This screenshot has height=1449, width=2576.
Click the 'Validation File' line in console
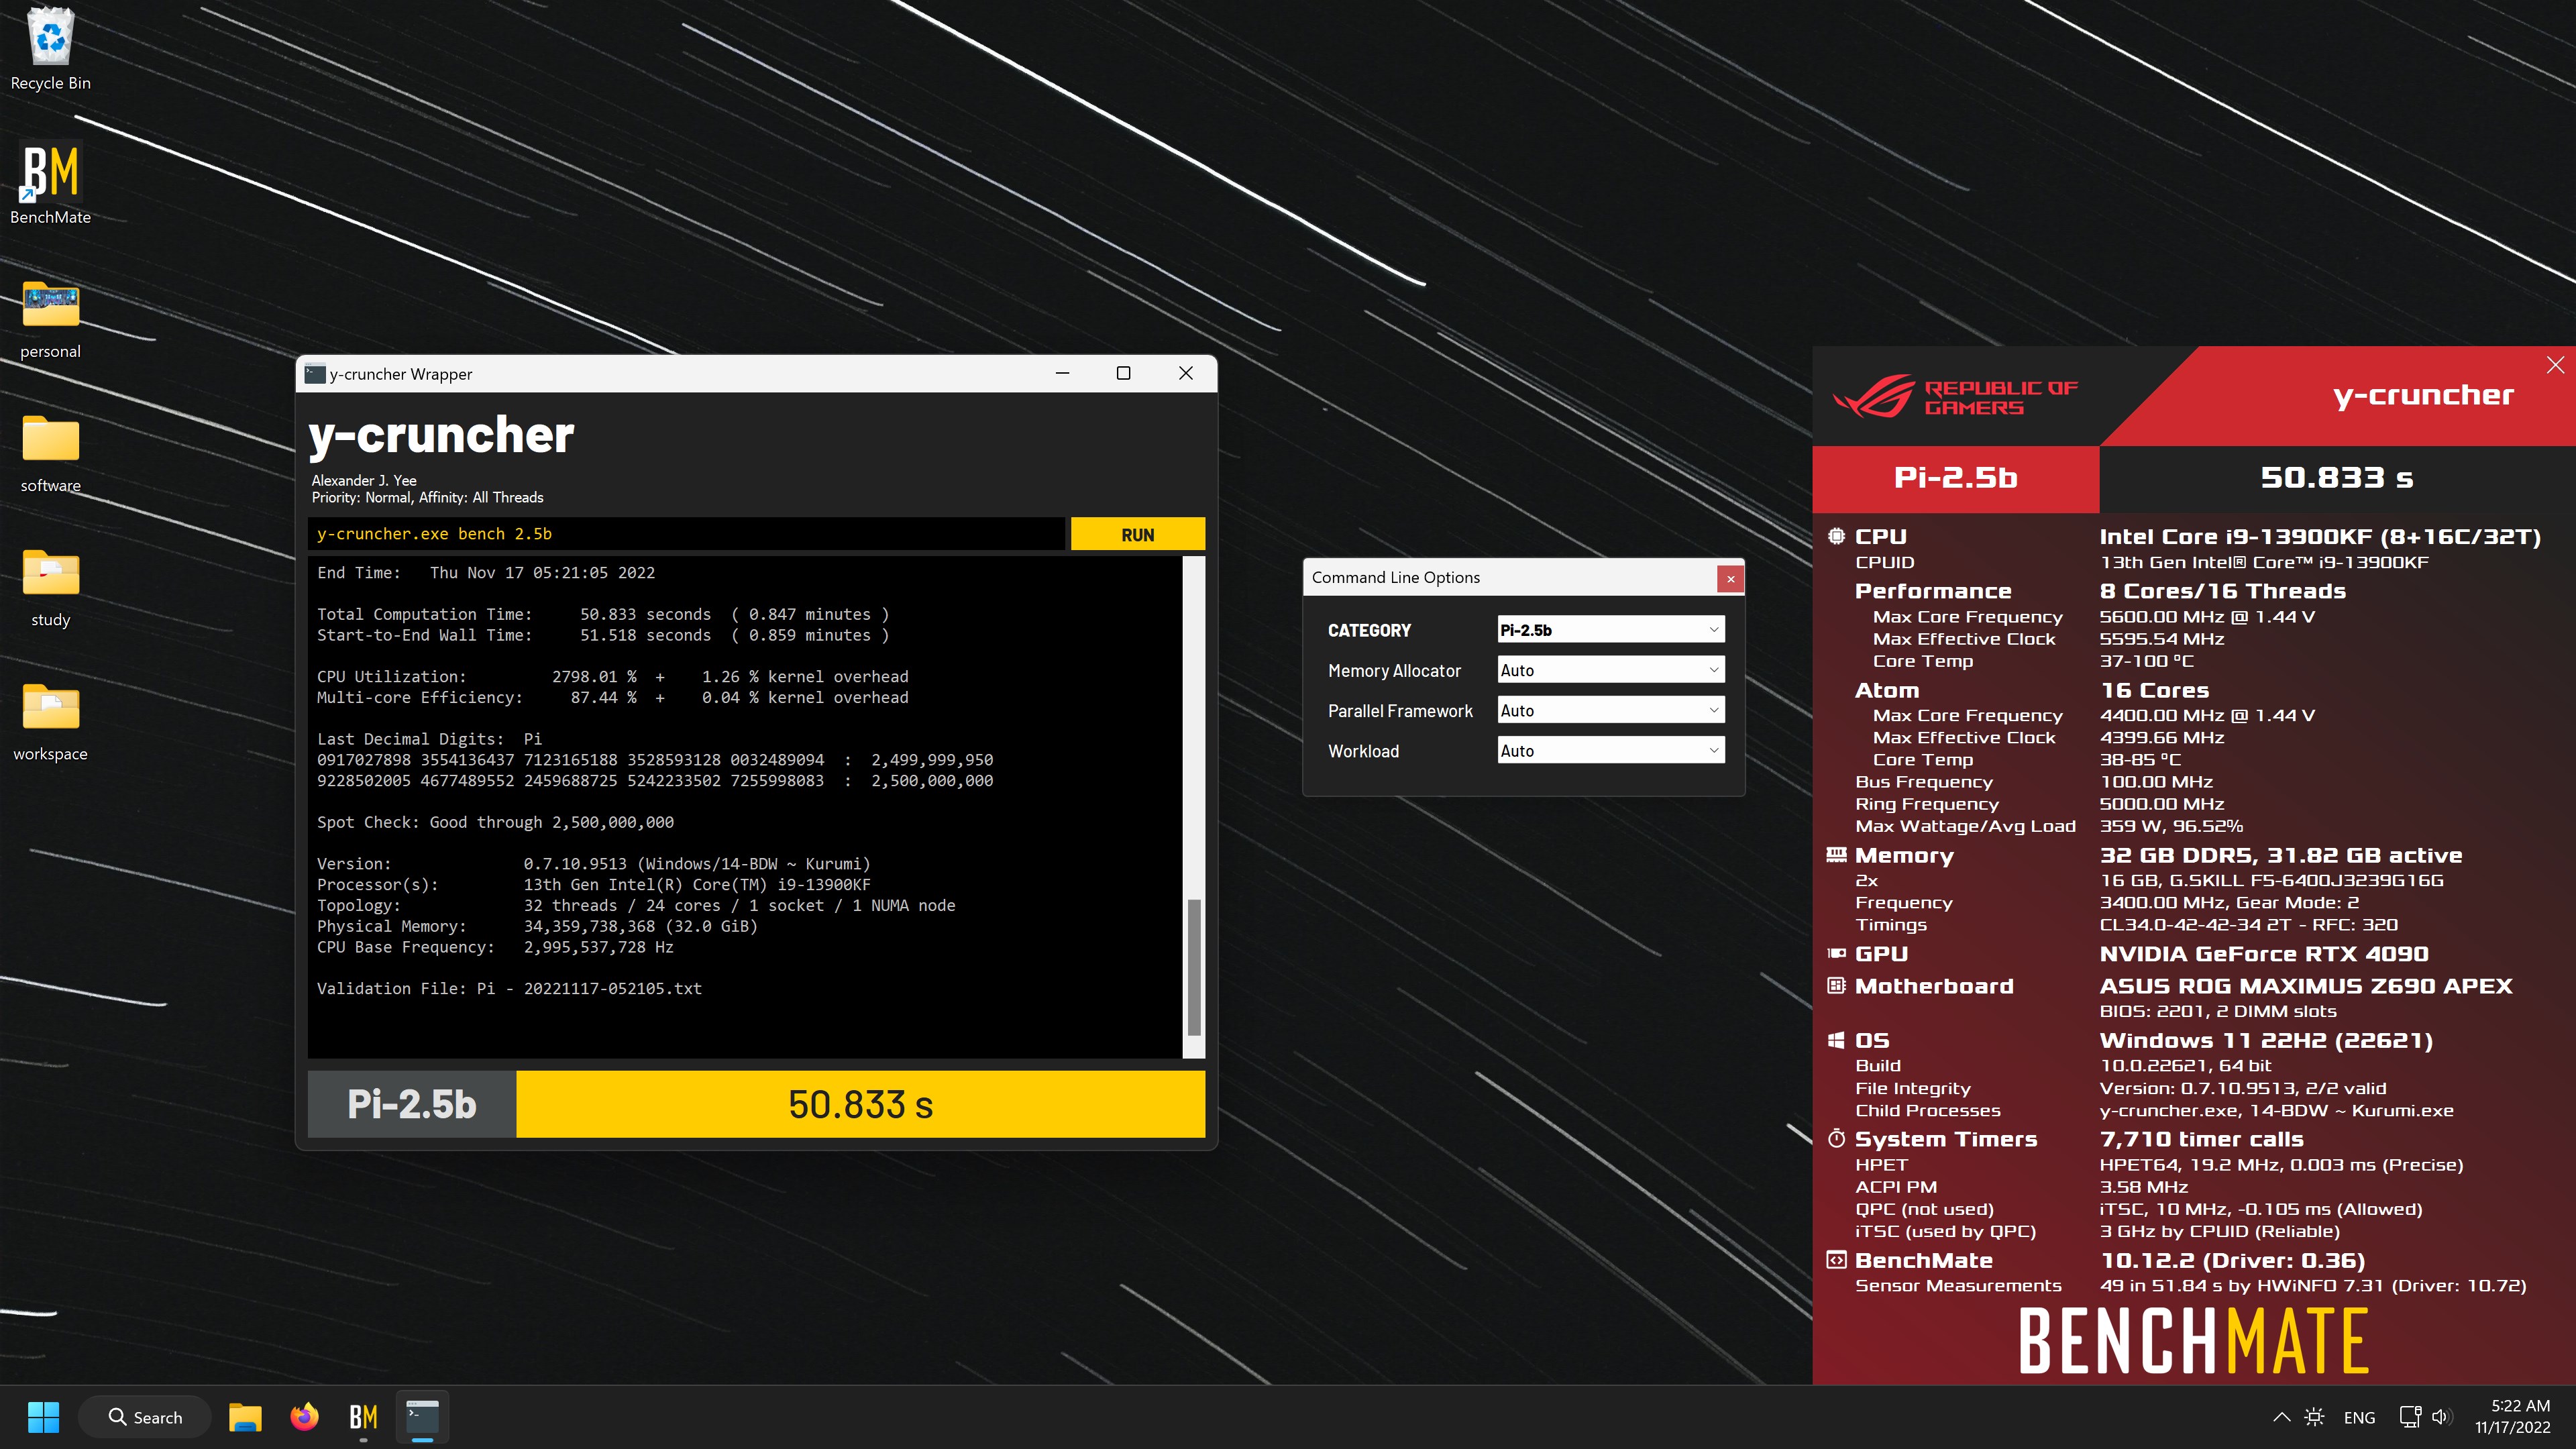(x=509, y=988)
